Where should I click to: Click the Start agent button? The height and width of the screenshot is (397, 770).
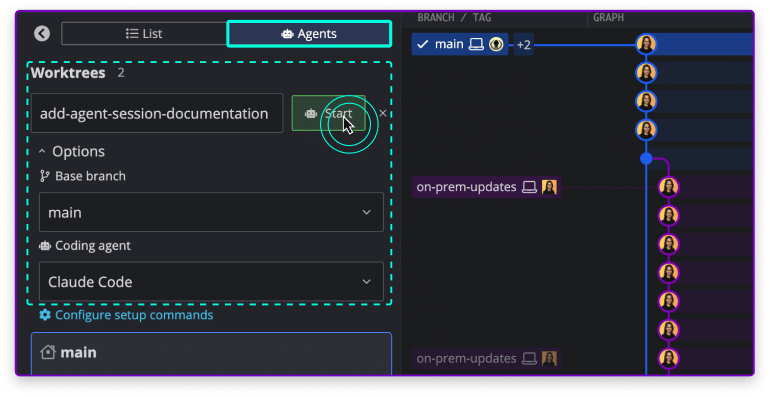point(328,113)
